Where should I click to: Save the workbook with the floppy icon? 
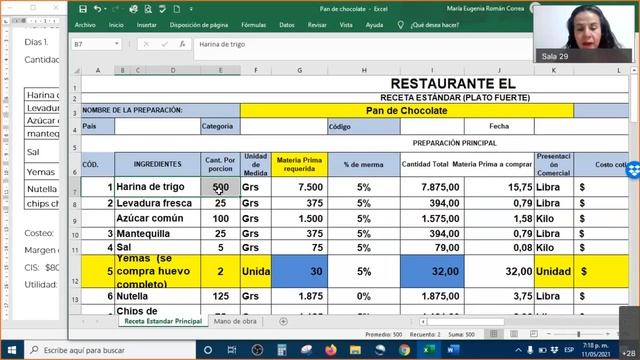tap(83, 9)
